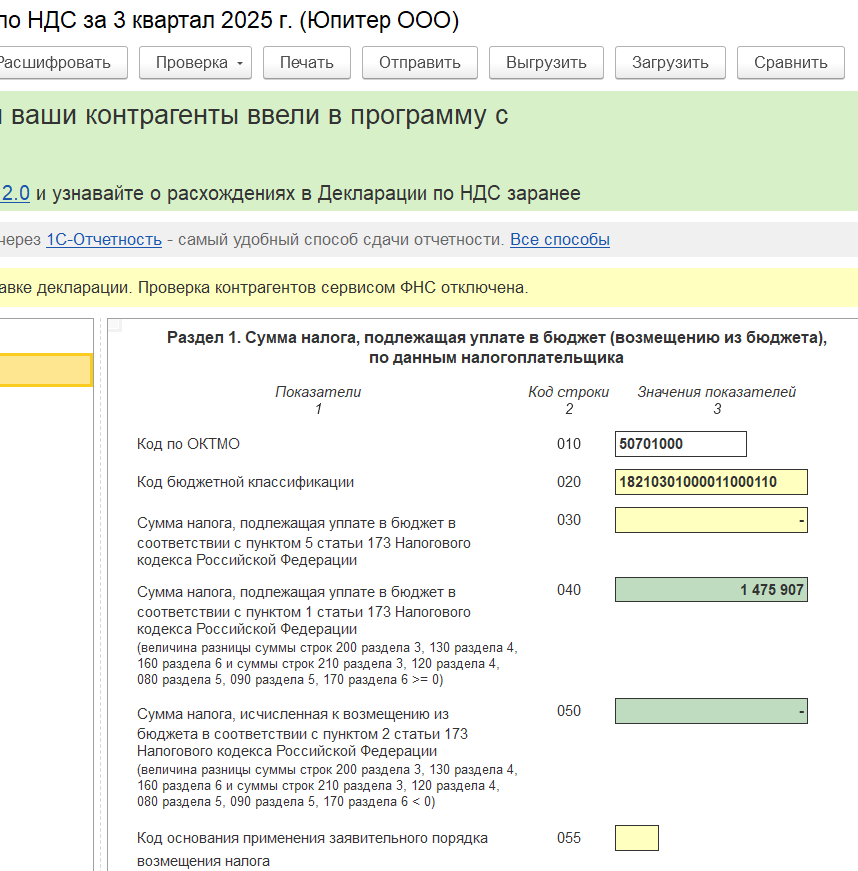Image resolution: width=858 pixels, height=871 pixels.
Task: Click the corner select-all cell of sheet
Action: click(x=115, y=325)
